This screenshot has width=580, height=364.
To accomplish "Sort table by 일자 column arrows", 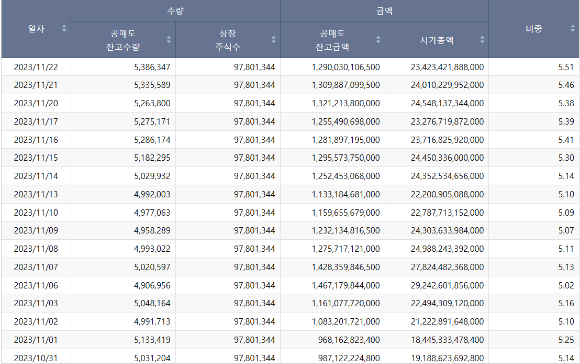I will click(x=64, y=28).
